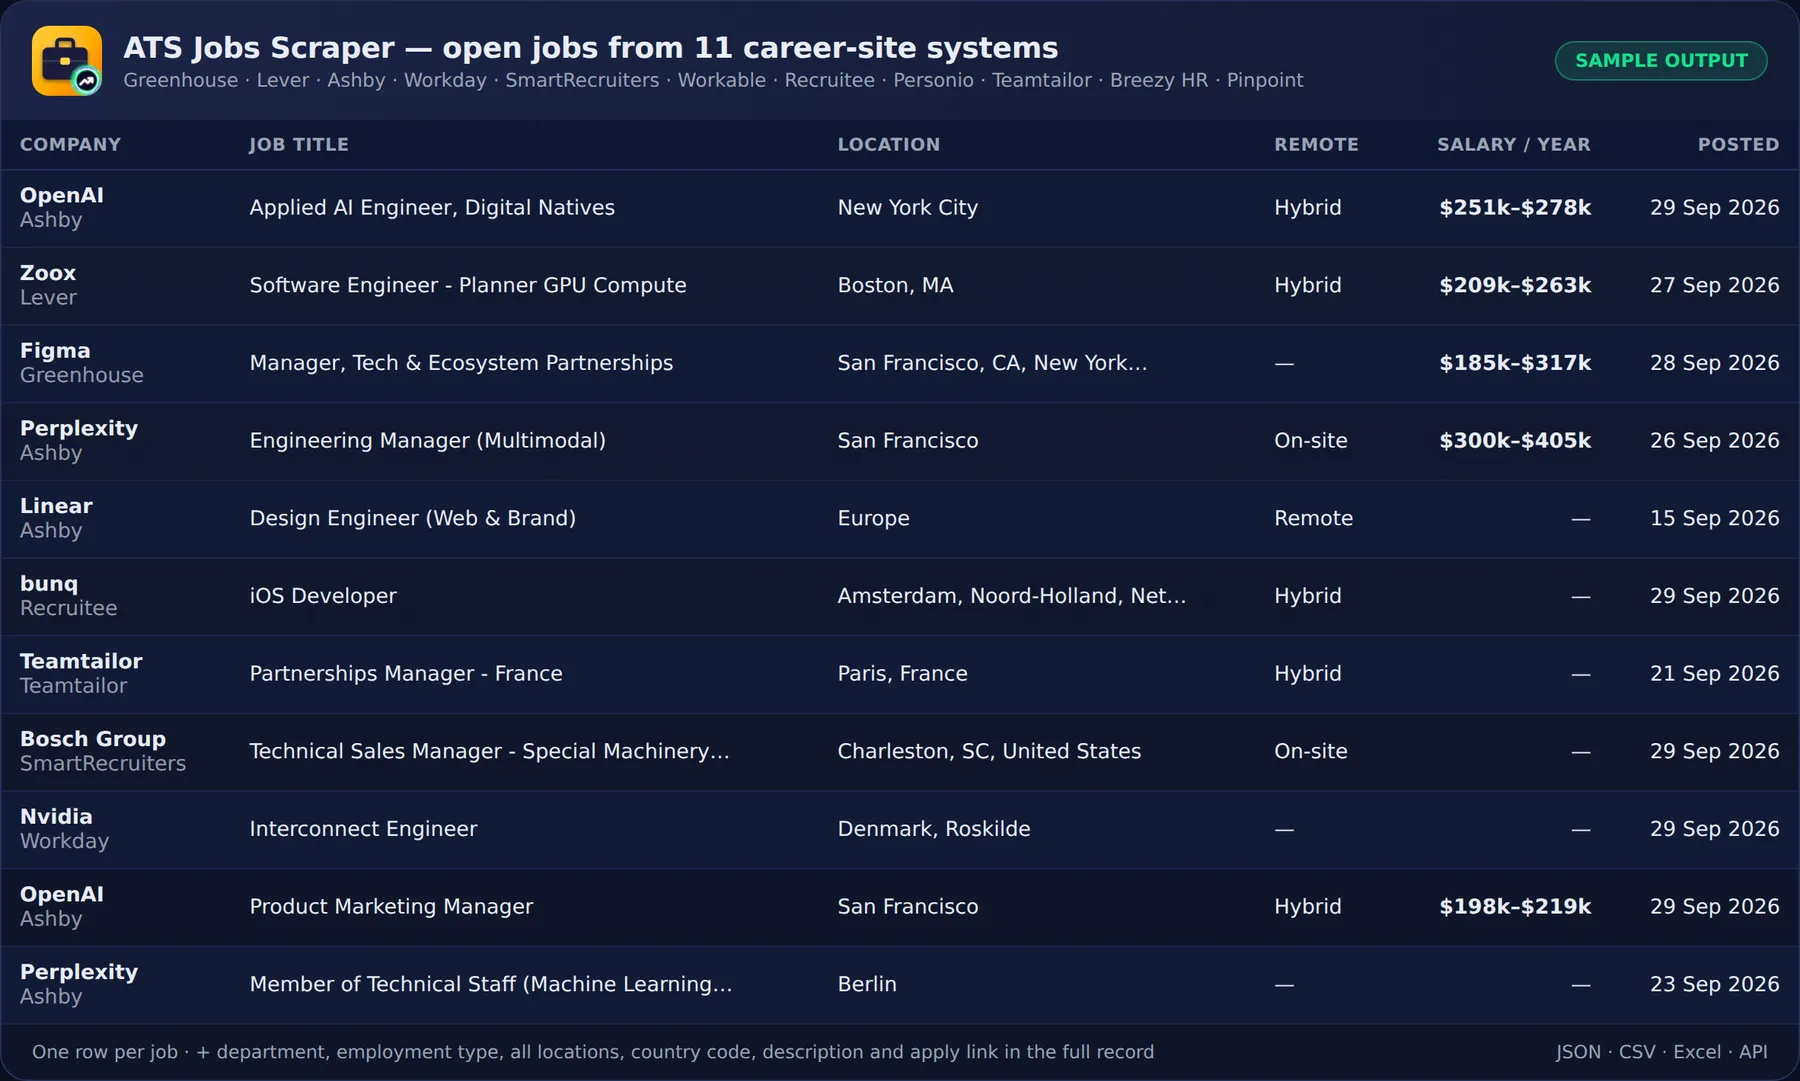1800x1081 pixels.
Task: Click the New York City location cell
Action: 908,208
